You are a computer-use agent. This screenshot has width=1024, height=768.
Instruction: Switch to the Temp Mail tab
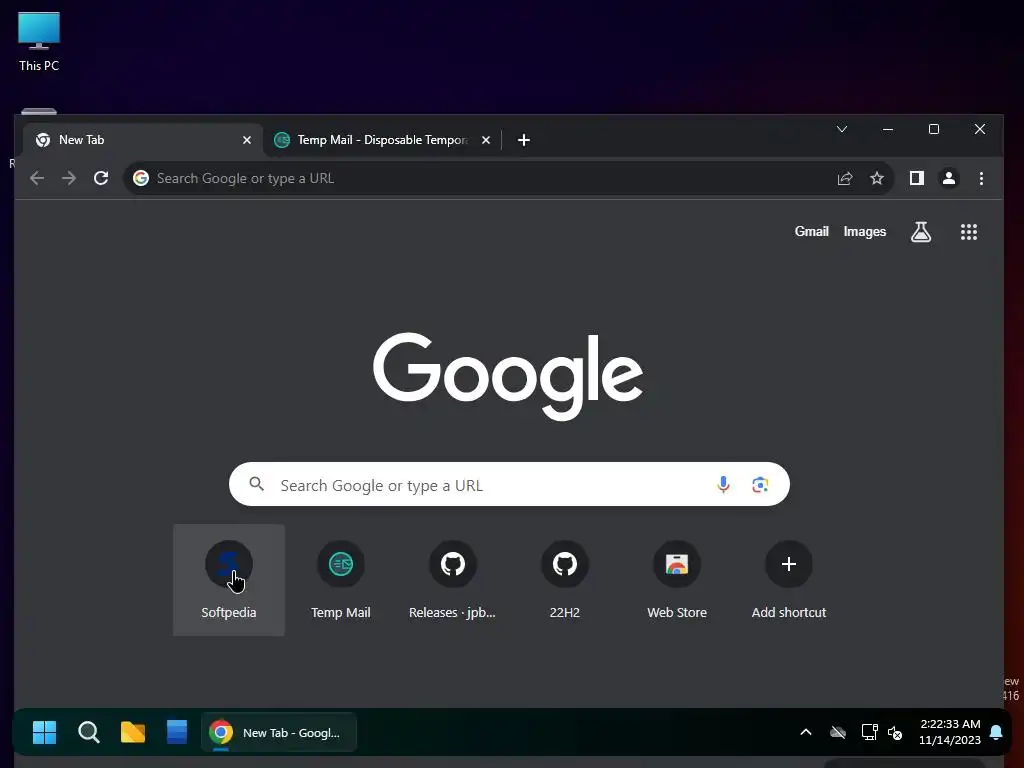click(383, 140)
